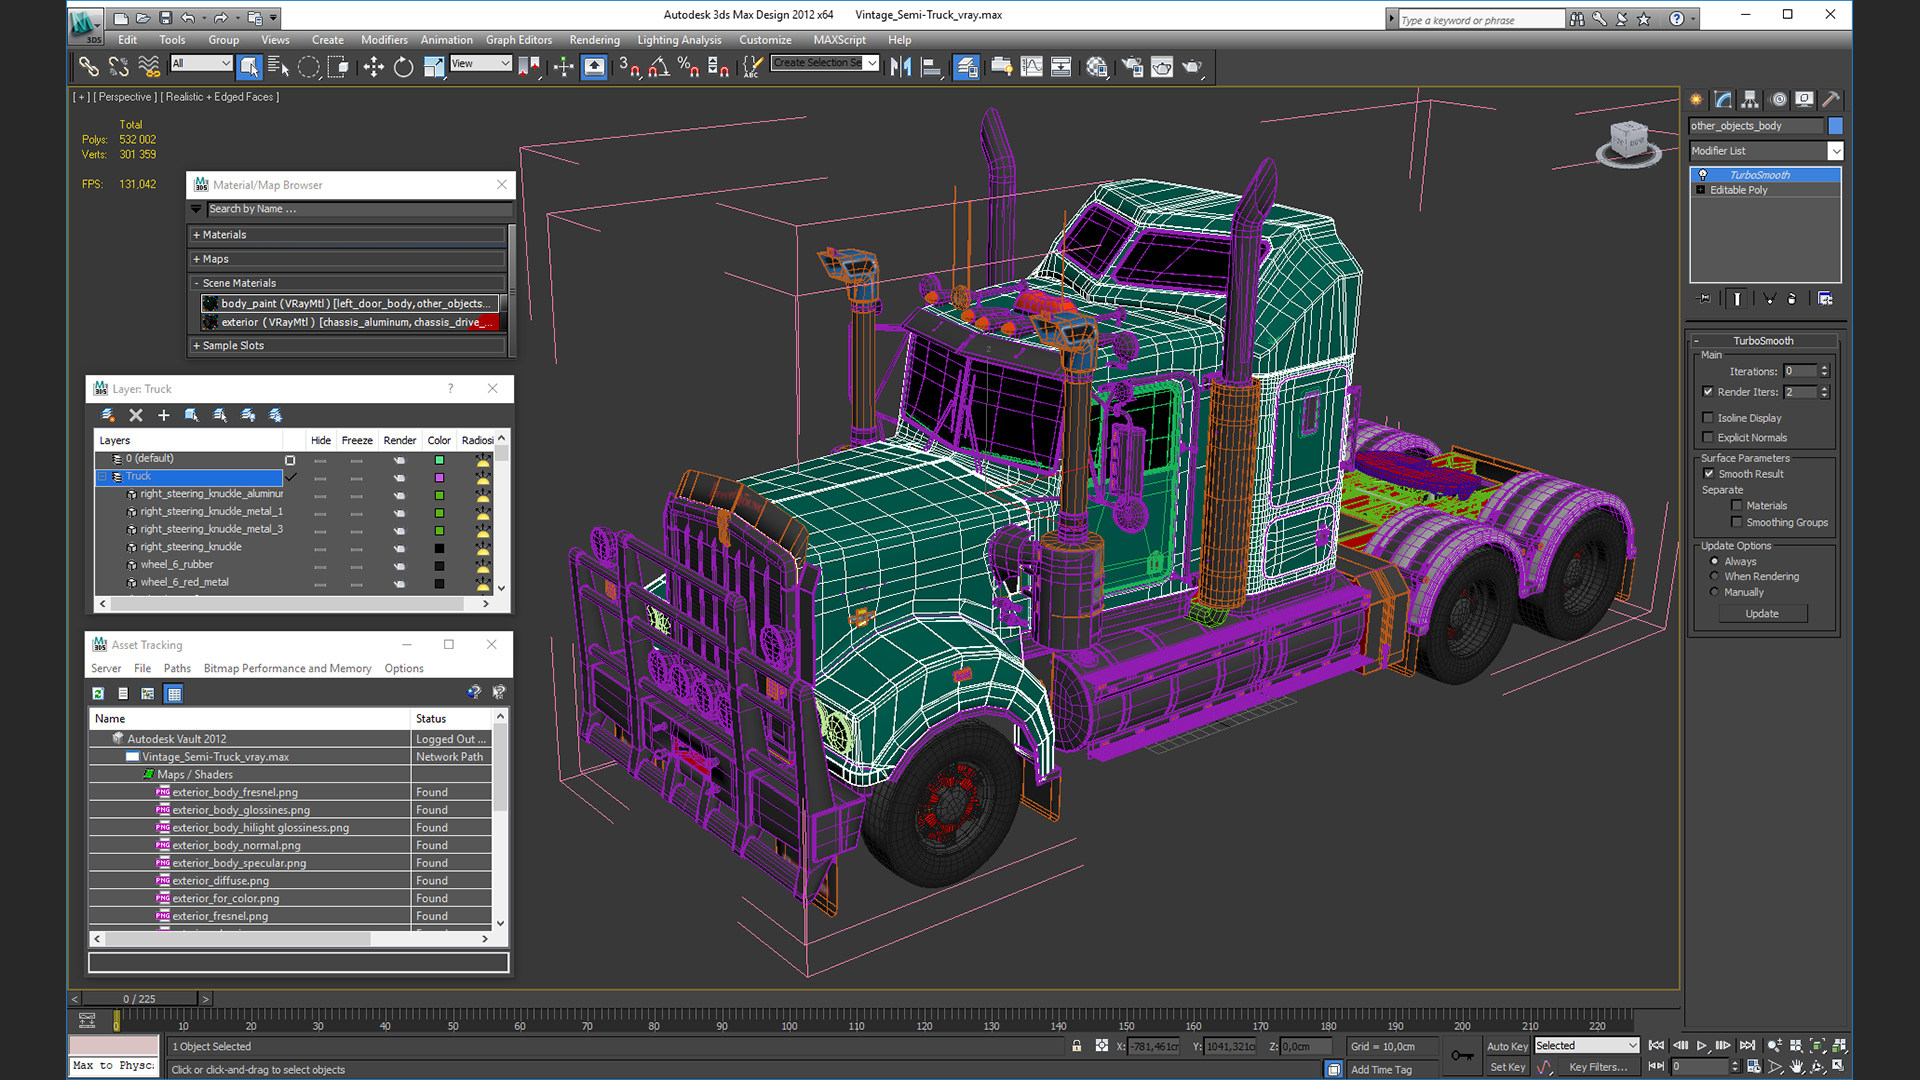Open the MAXScript menu
1920x1080 pixels.
coord(840,40)
